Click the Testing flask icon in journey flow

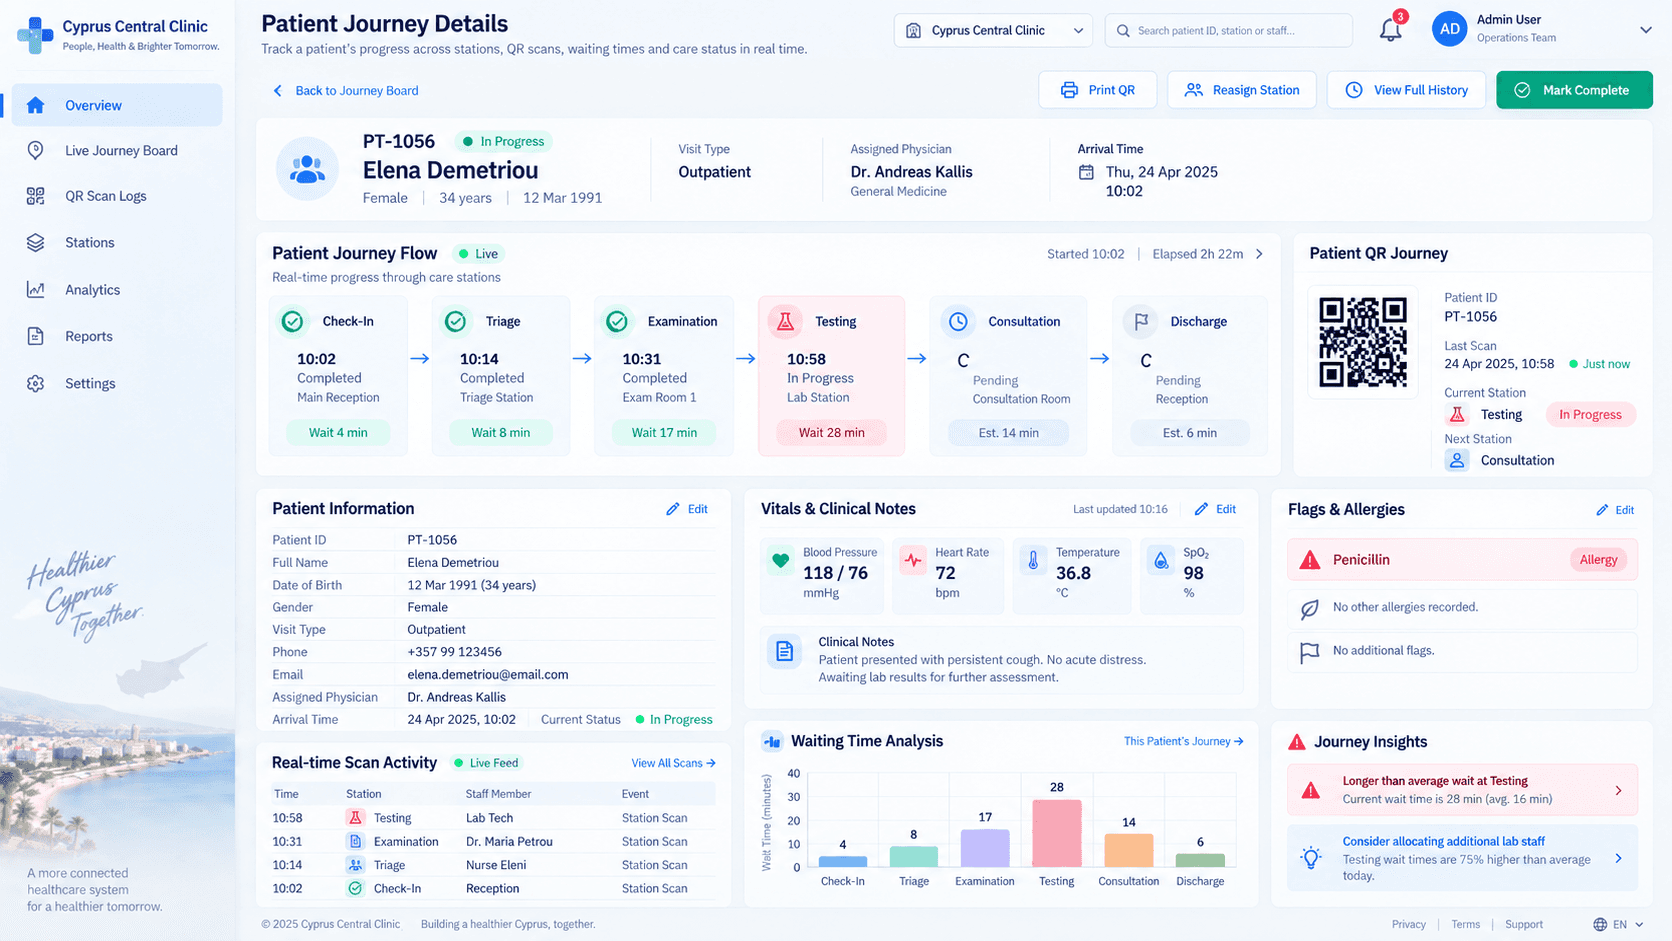[x=785, y=321]
